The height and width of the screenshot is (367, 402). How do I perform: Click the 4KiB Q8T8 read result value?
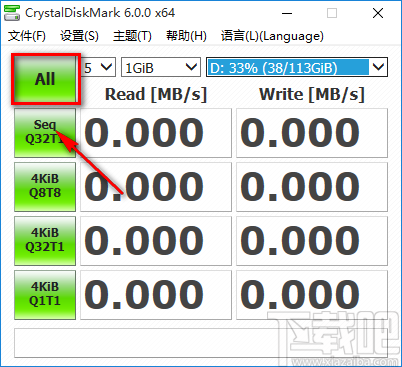pyautogui.click(x=156, y=187)
